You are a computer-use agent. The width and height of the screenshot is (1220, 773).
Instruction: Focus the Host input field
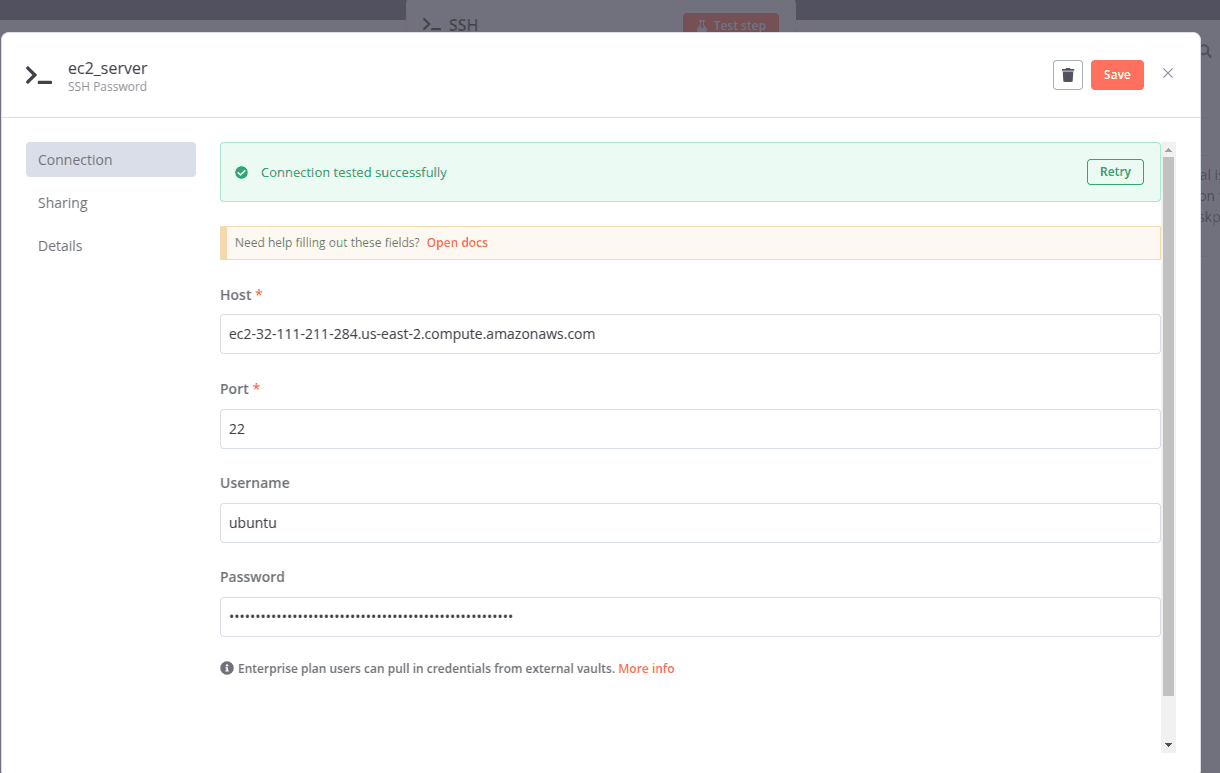690,334
